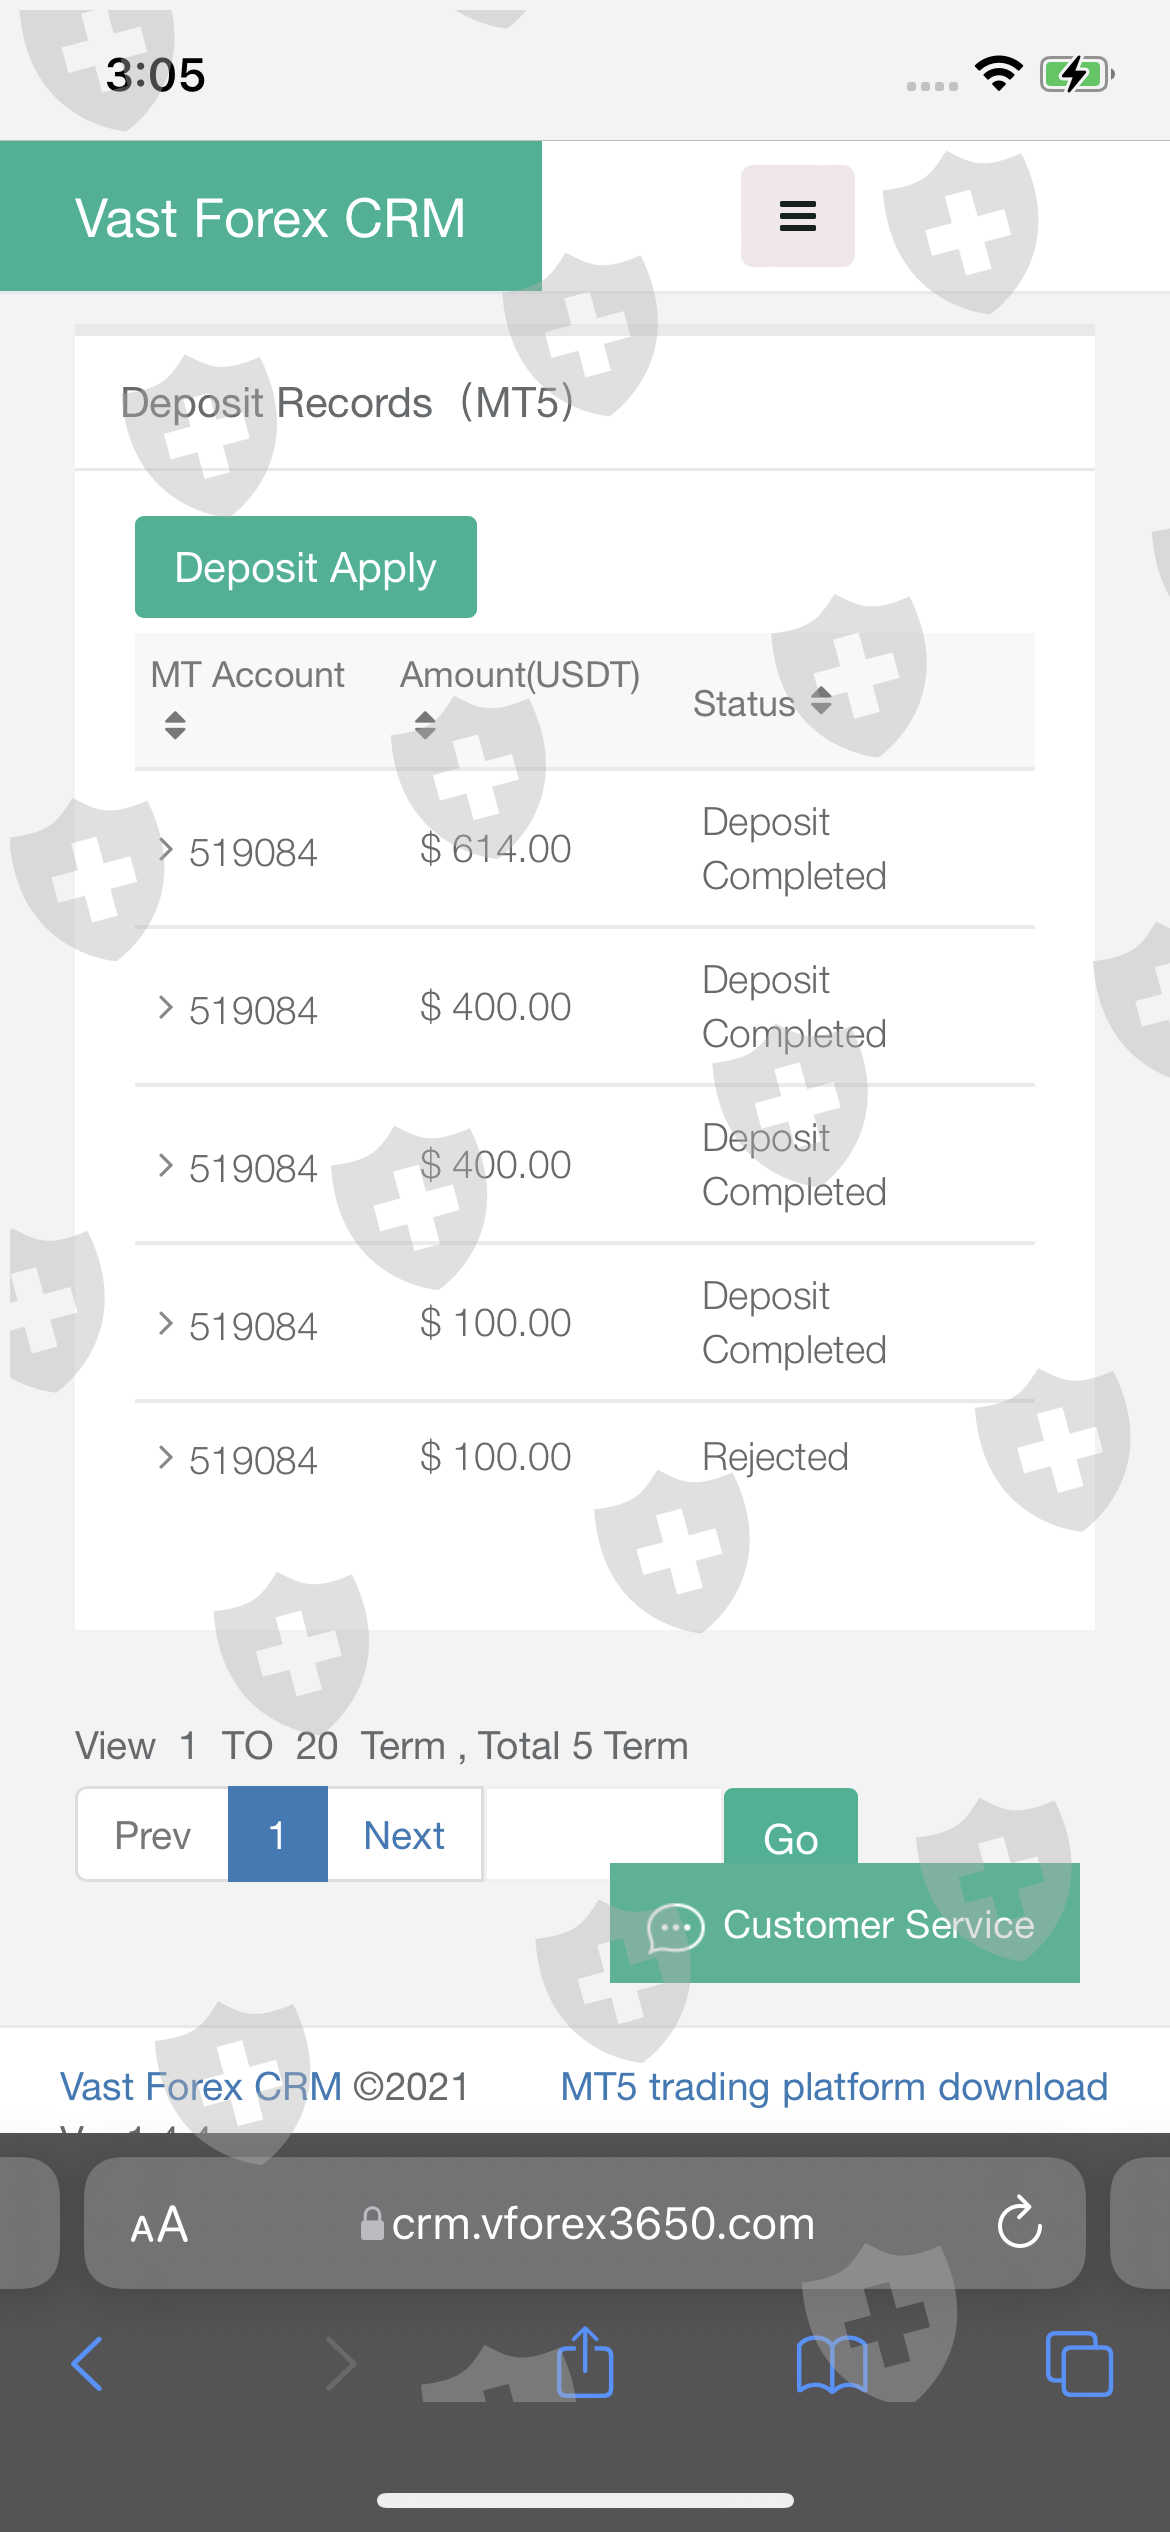Select page 1 in pagination
Screen dimensions: 1170x2532
pyautogui.click(x=277, y=1835)
